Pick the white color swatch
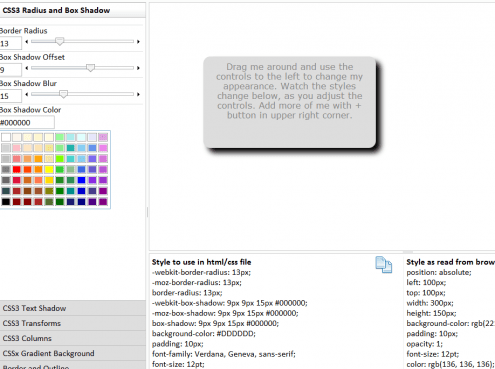 click(x=6, y=137)
